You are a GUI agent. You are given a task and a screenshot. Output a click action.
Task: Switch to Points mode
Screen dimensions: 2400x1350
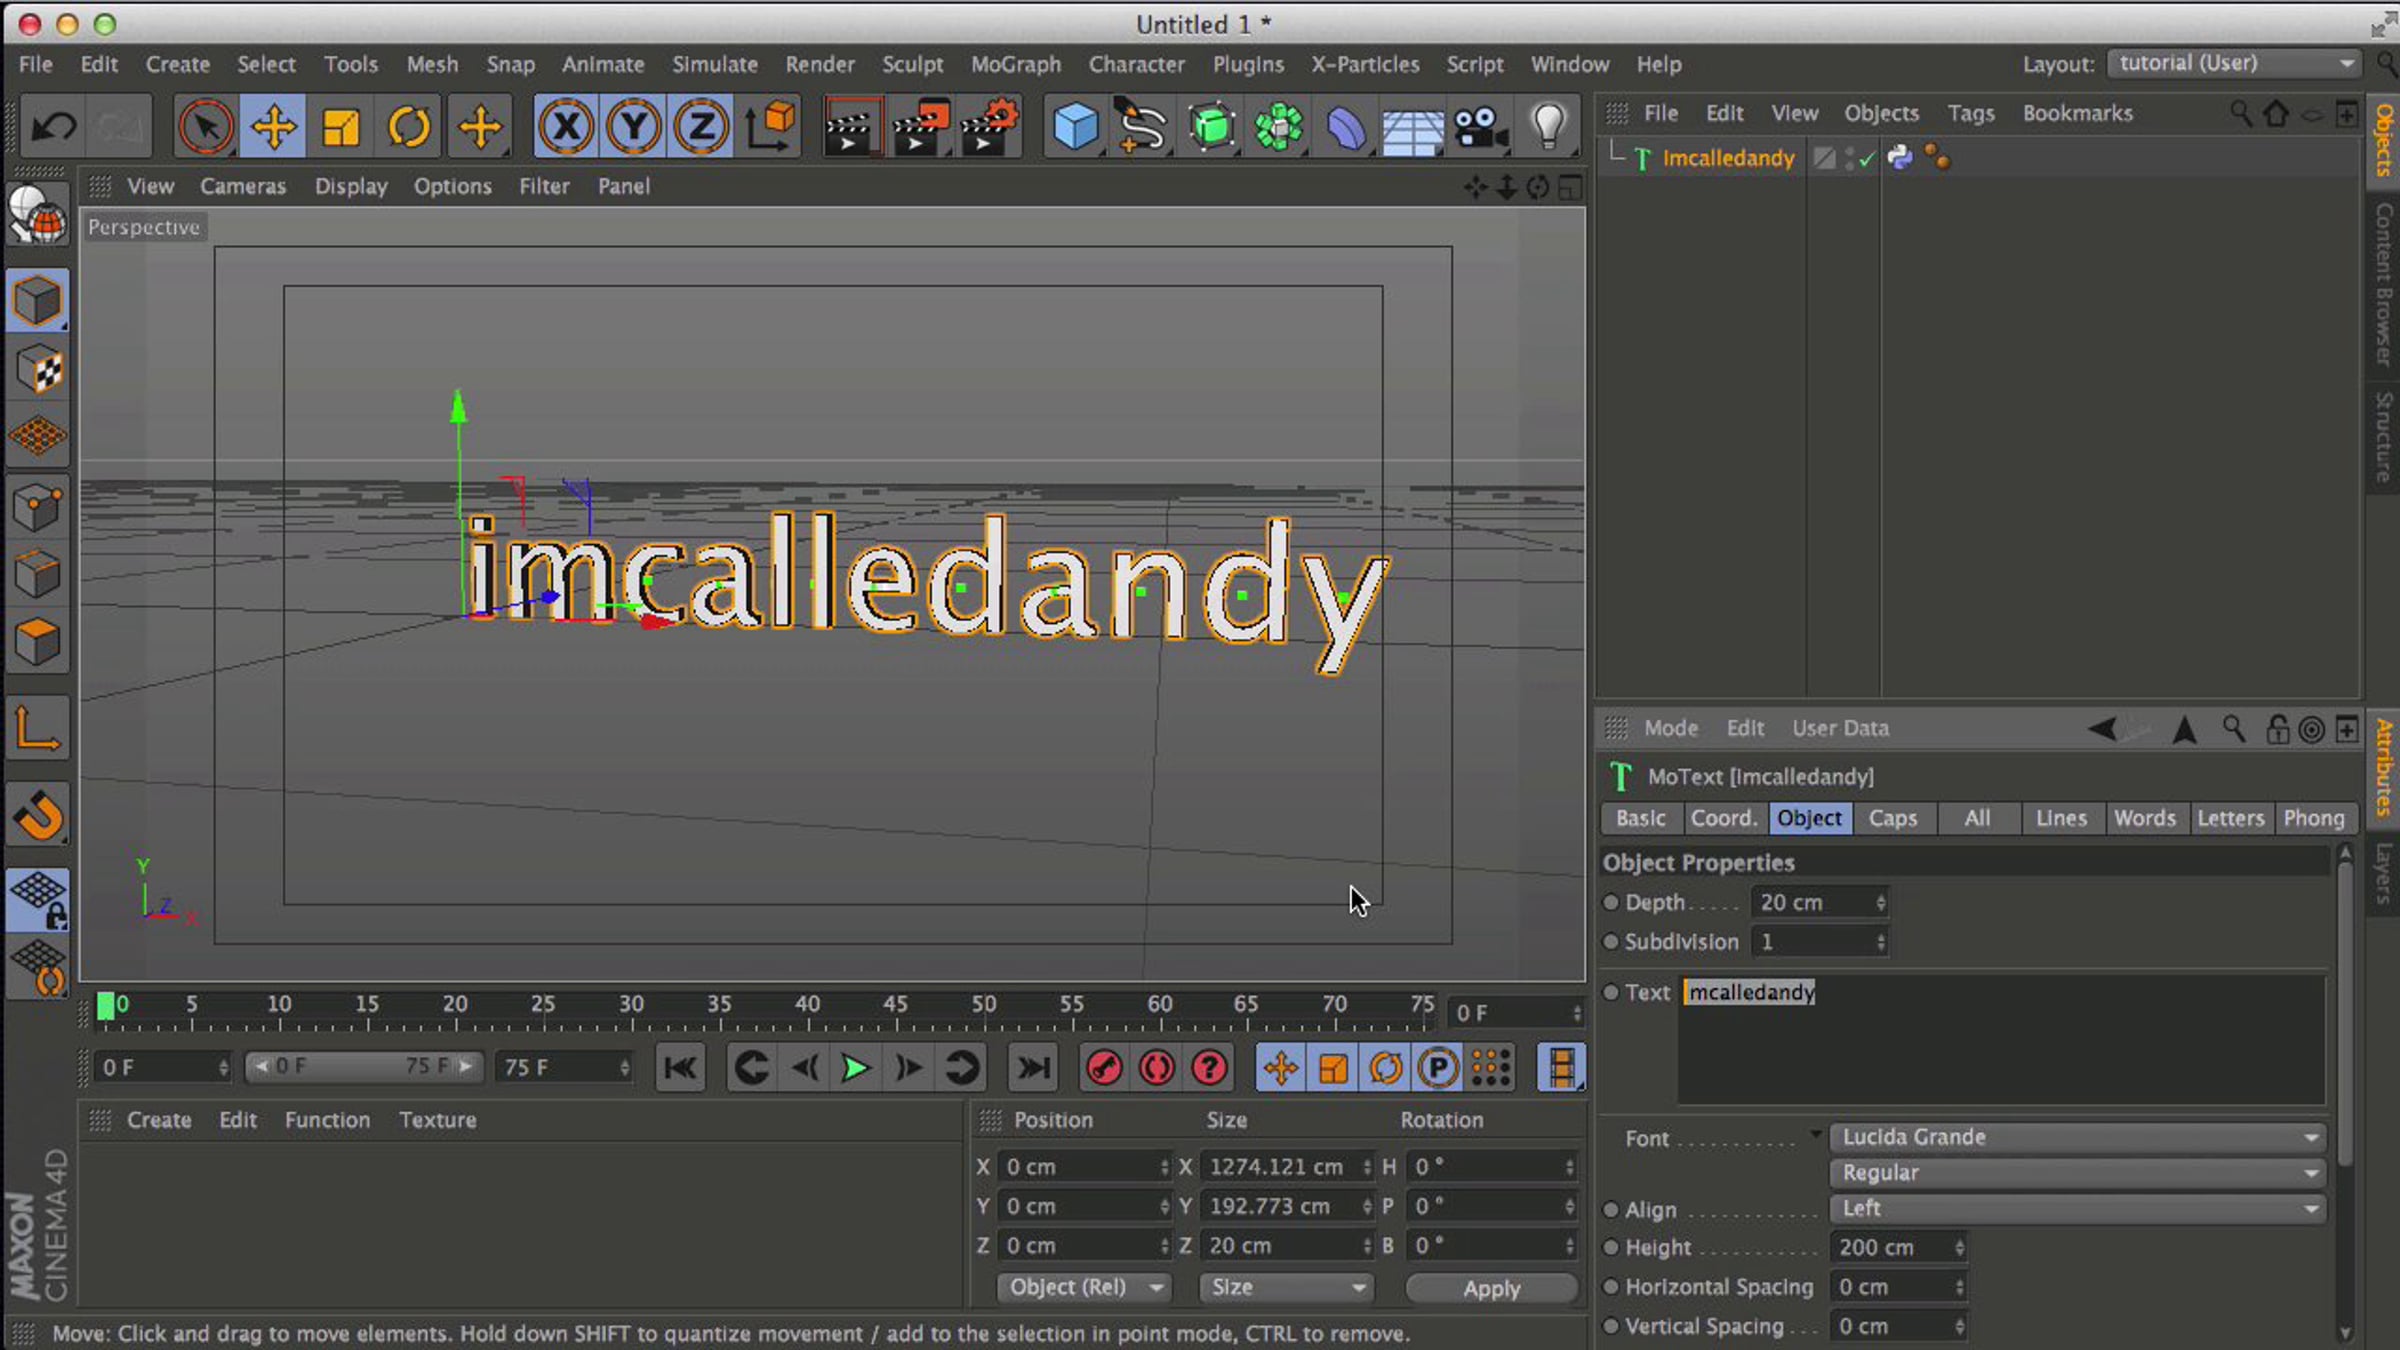click(x=38, y=507)
